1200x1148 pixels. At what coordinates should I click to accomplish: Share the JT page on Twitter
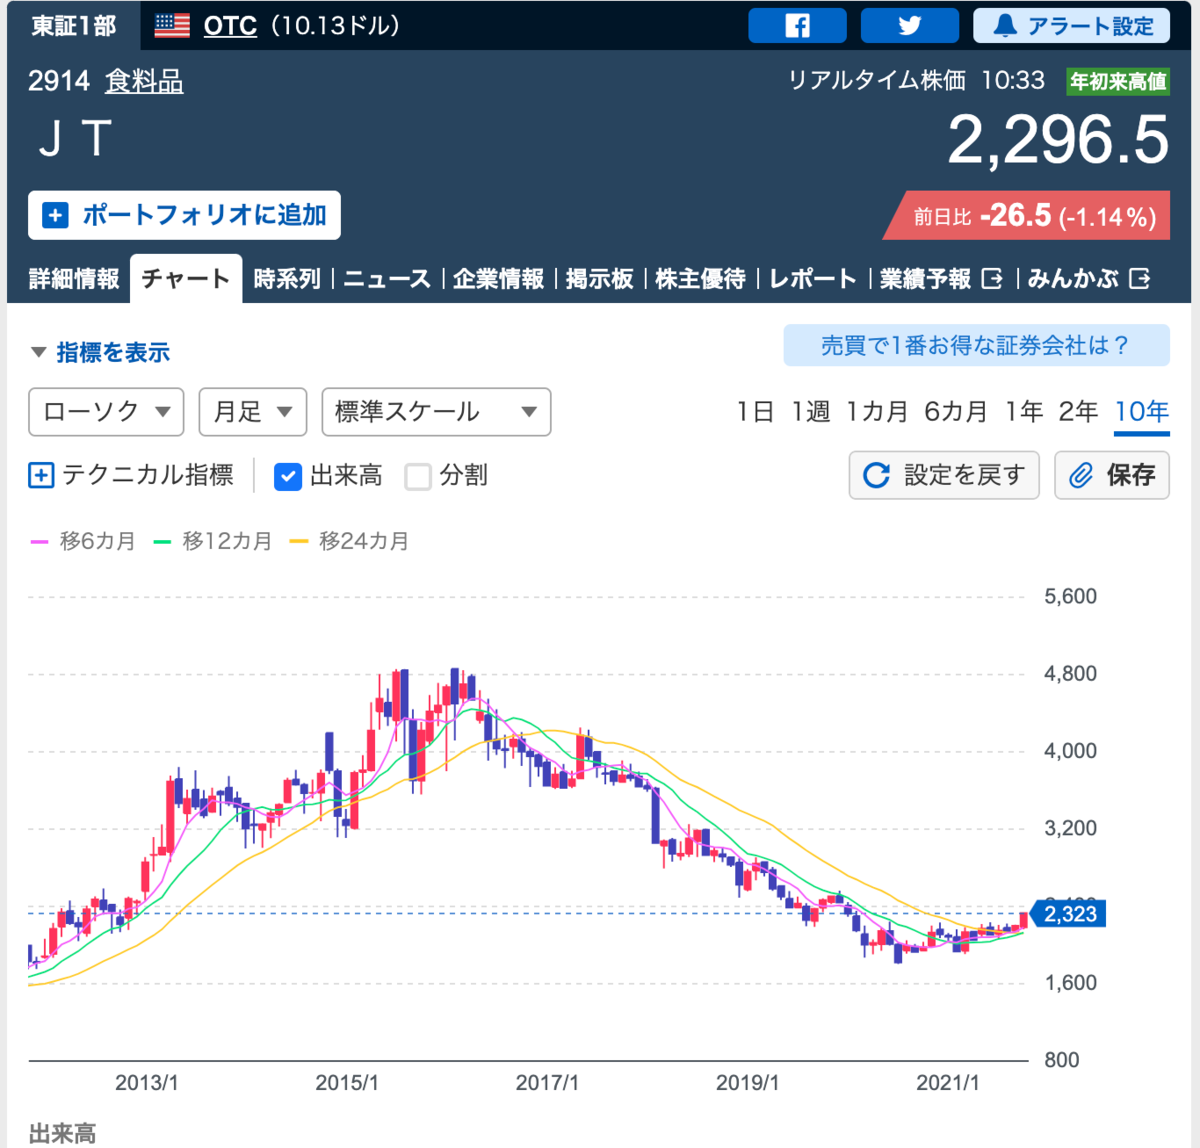[909, 26]
